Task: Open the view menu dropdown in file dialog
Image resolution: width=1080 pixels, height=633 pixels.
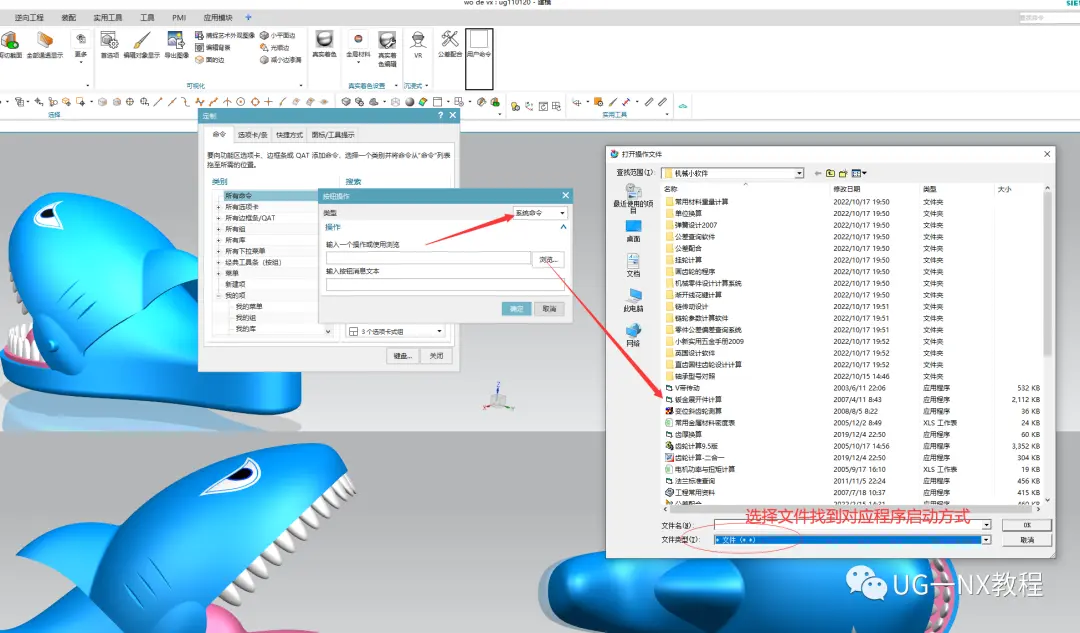Action: (x=859, y=174)
